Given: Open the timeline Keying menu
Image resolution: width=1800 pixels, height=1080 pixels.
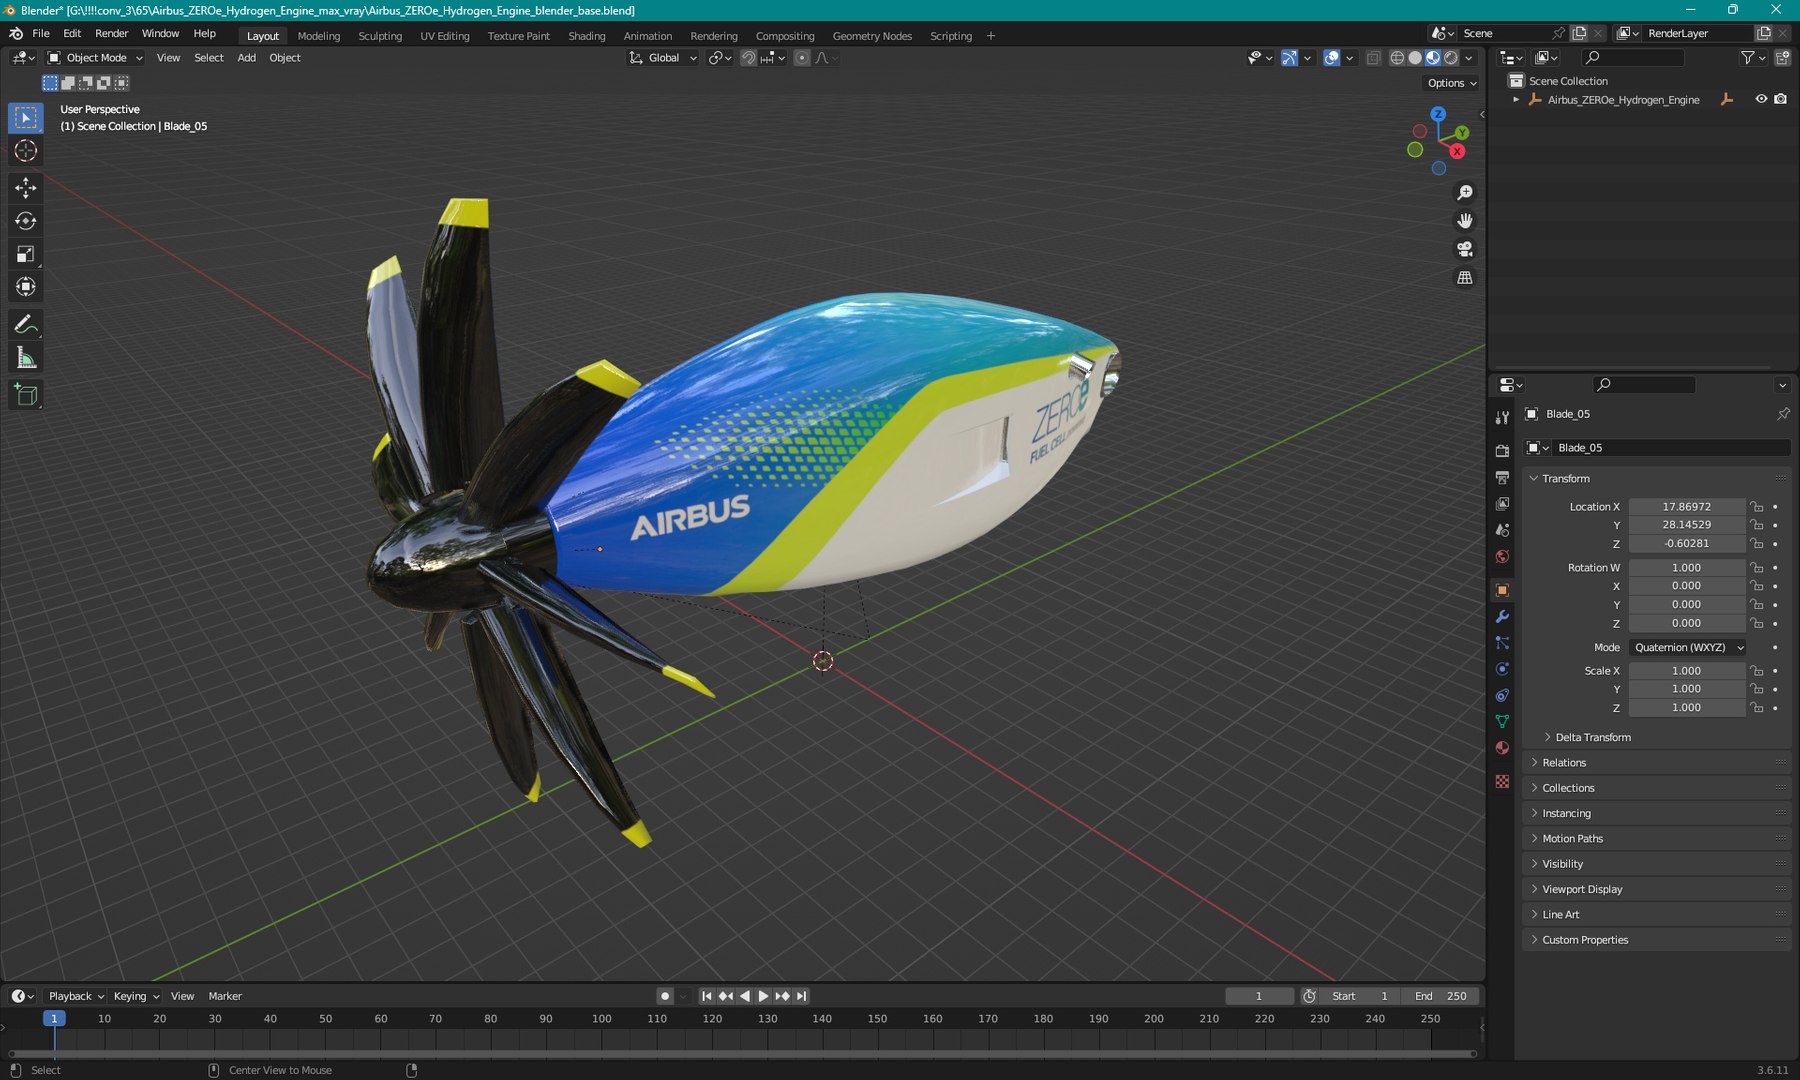Looking at the screenshot, I should 136,996.
